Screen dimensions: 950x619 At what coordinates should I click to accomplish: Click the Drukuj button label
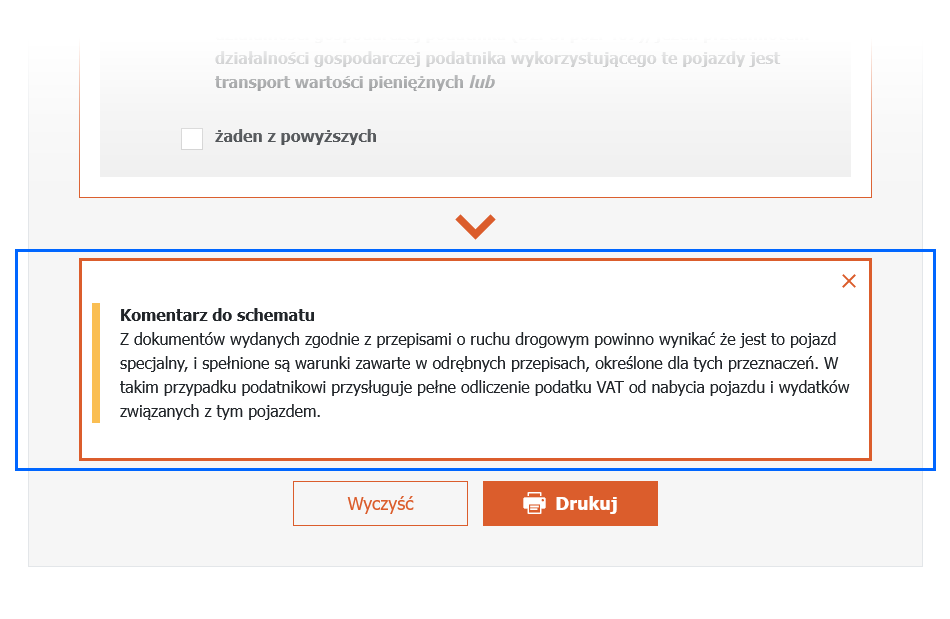coord(586,504)
